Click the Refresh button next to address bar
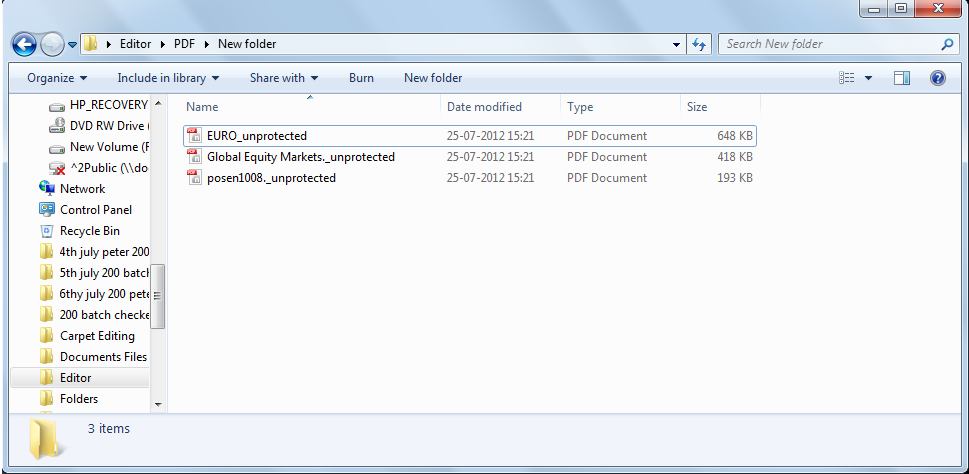969x474 pixels. pyautogui.click(x=699, y=44)
